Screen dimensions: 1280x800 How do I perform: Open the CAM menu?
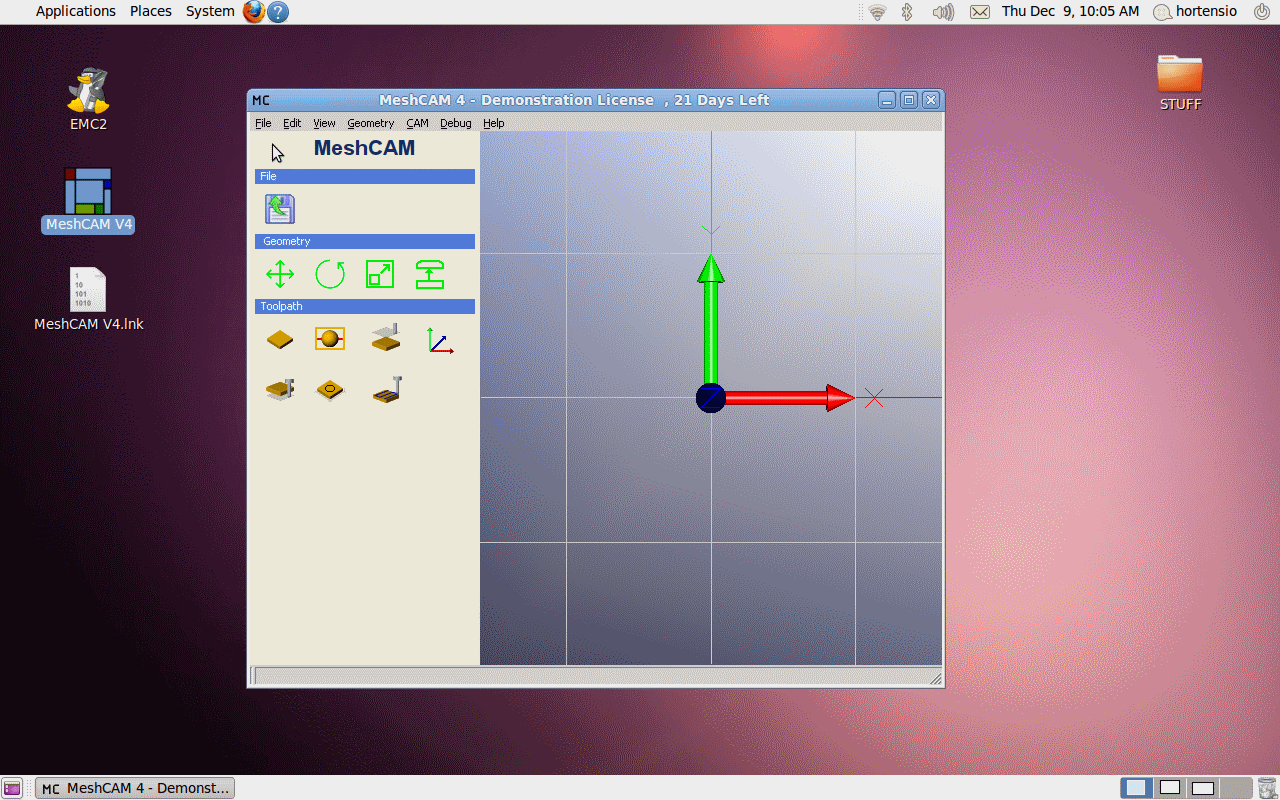point(417,123)
